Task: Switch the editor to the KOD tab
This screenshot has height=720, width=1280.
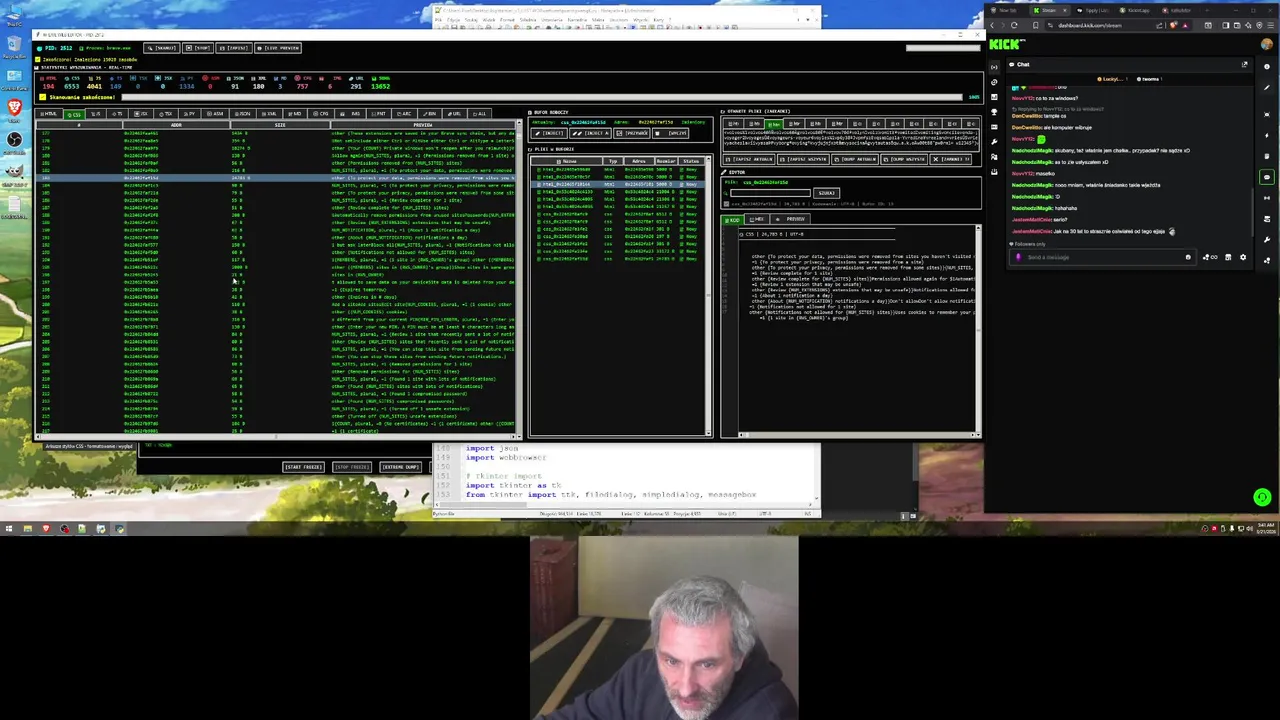Action: tap(733, 219)
